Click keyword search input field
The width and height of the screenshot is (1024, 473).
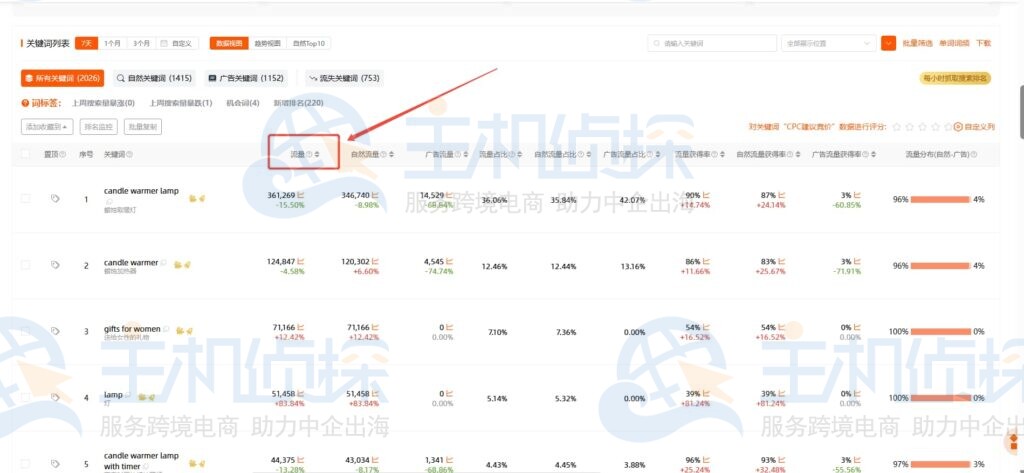tap(712, 43)
